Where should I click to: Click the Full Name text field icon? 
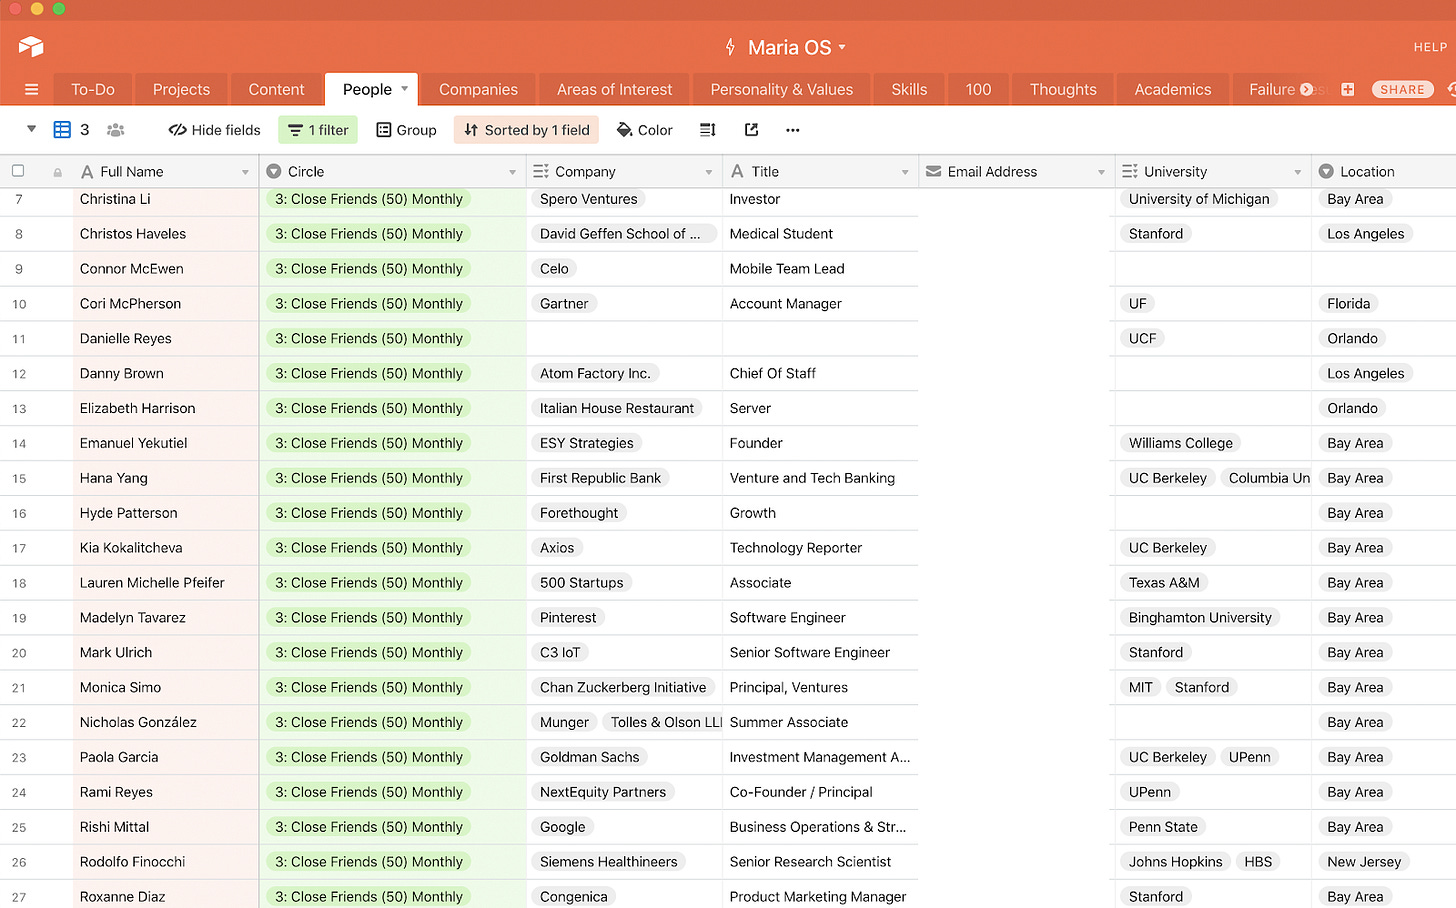(87, 172)
